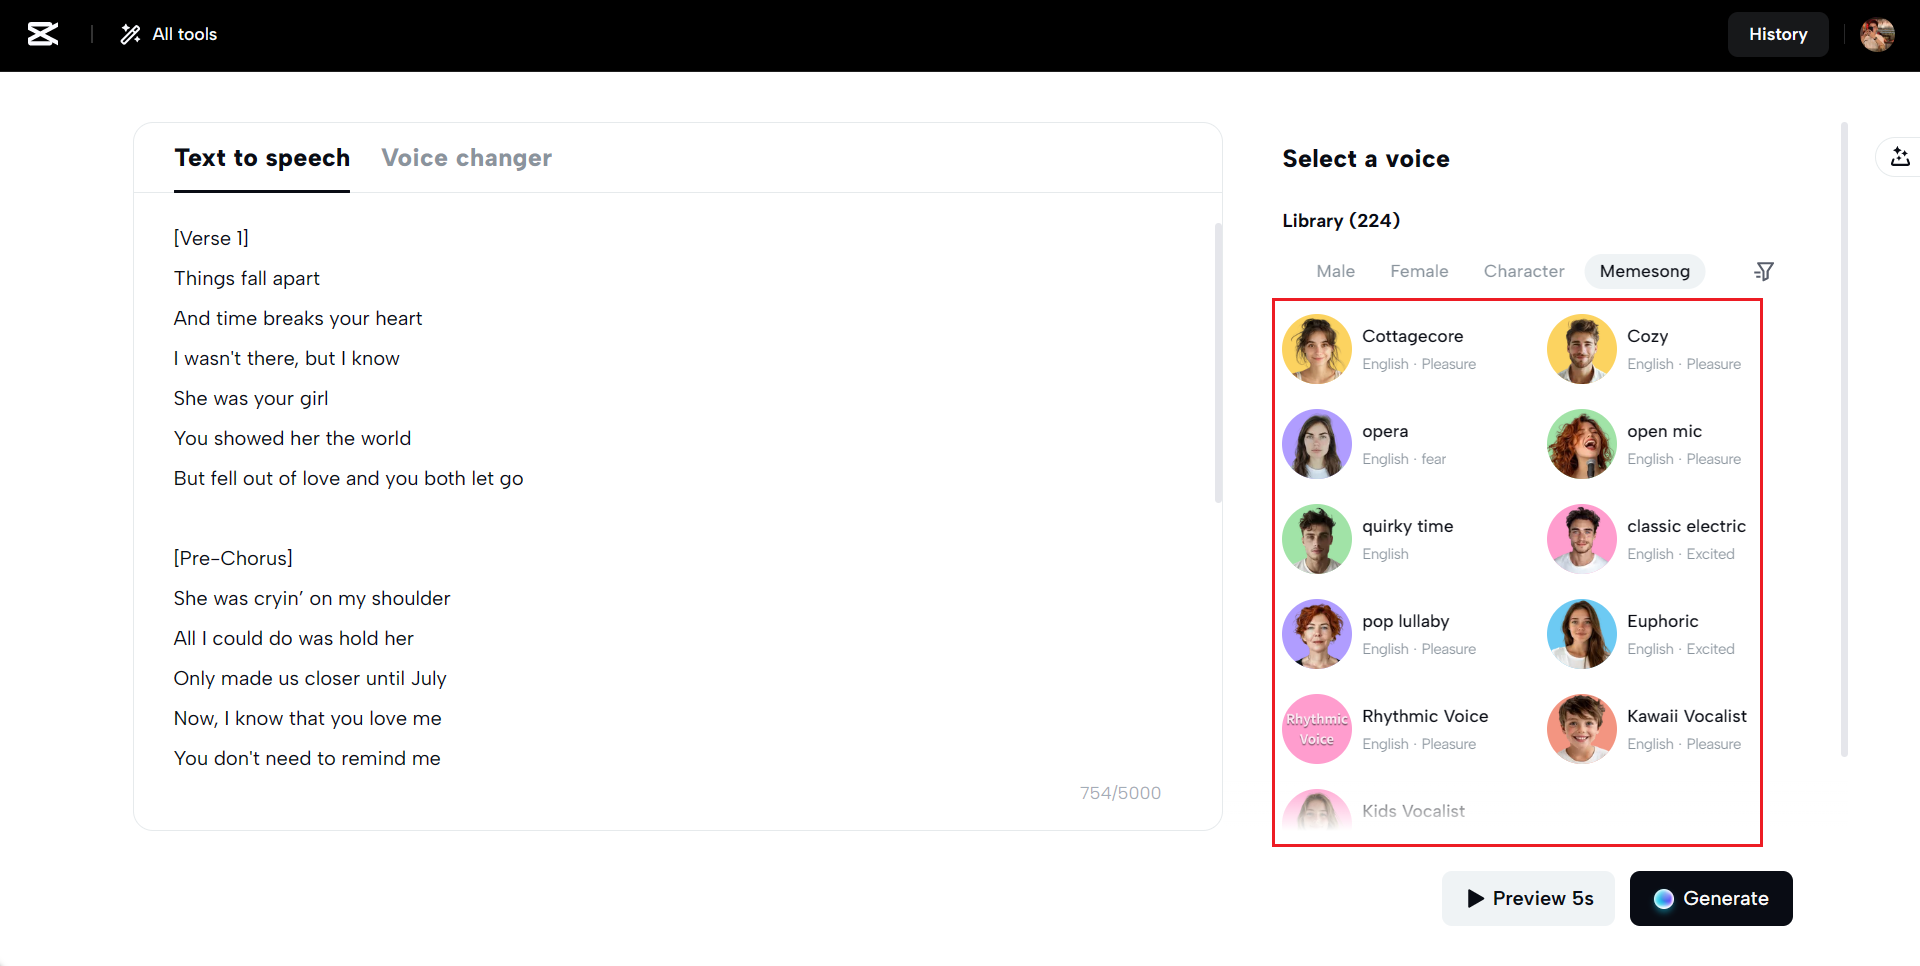Click the lyrics text scrollbar
The image size is (1920, 966).
(1217, 360)
